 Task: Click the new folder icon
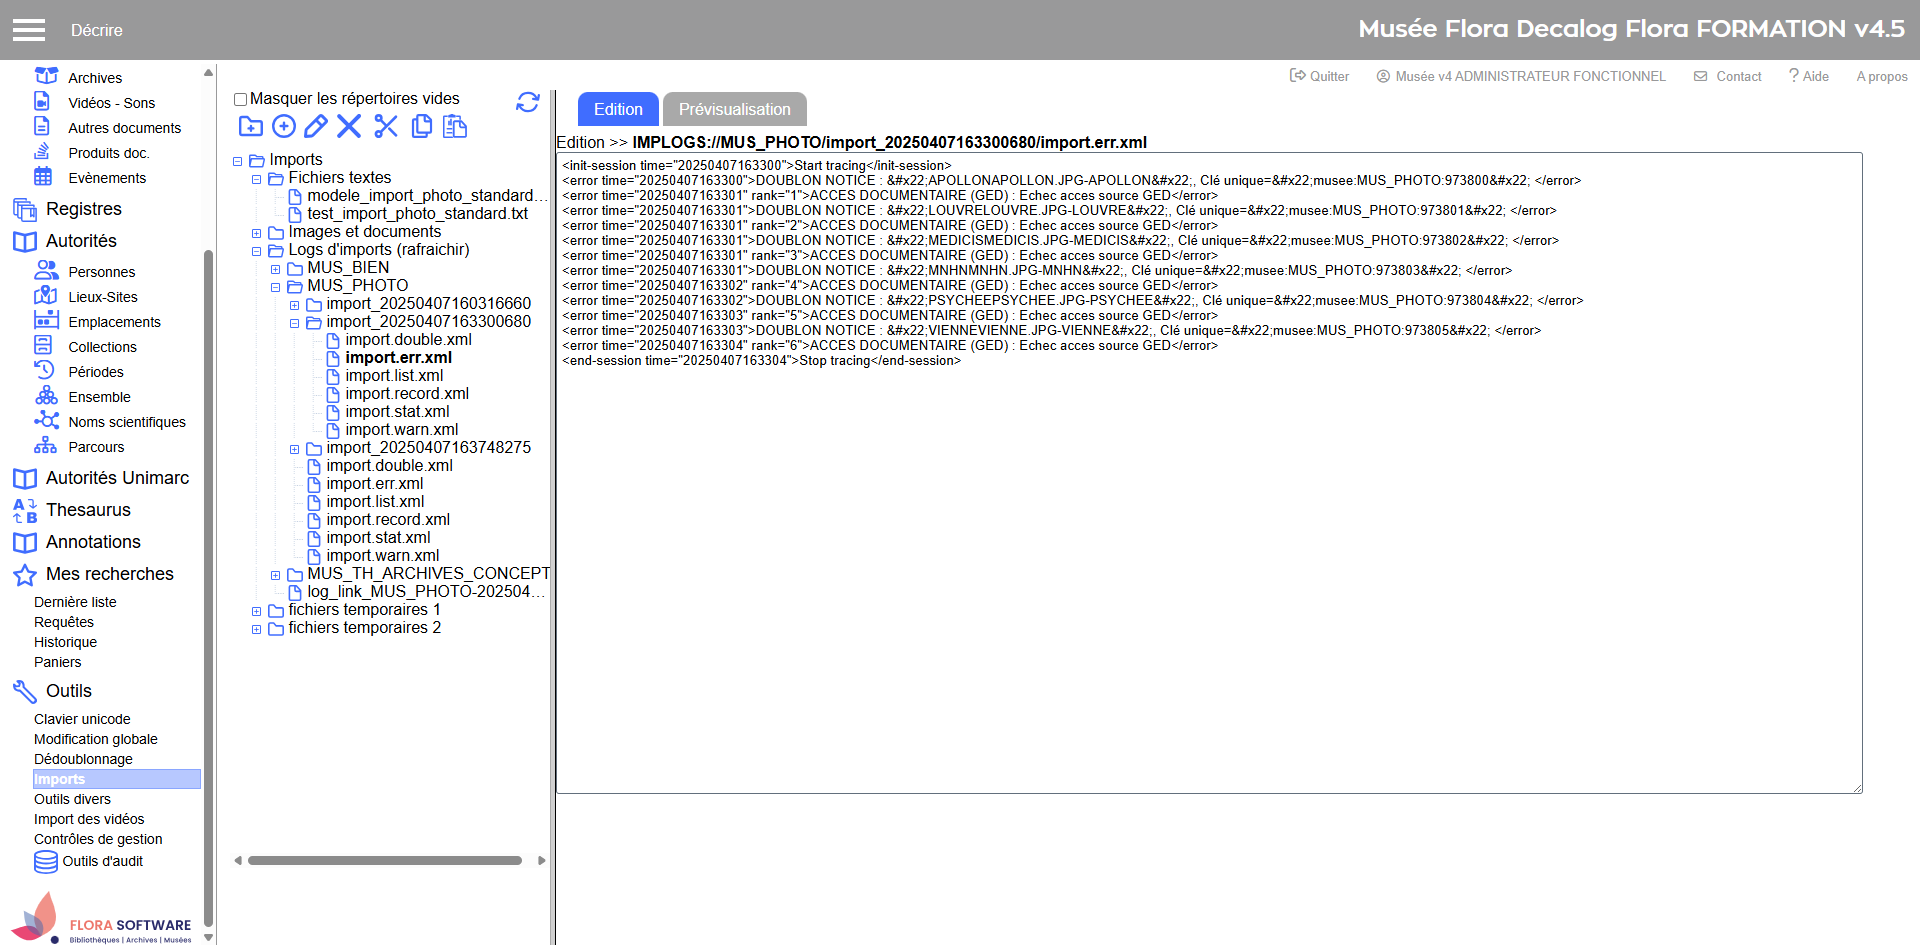[250, 126]
